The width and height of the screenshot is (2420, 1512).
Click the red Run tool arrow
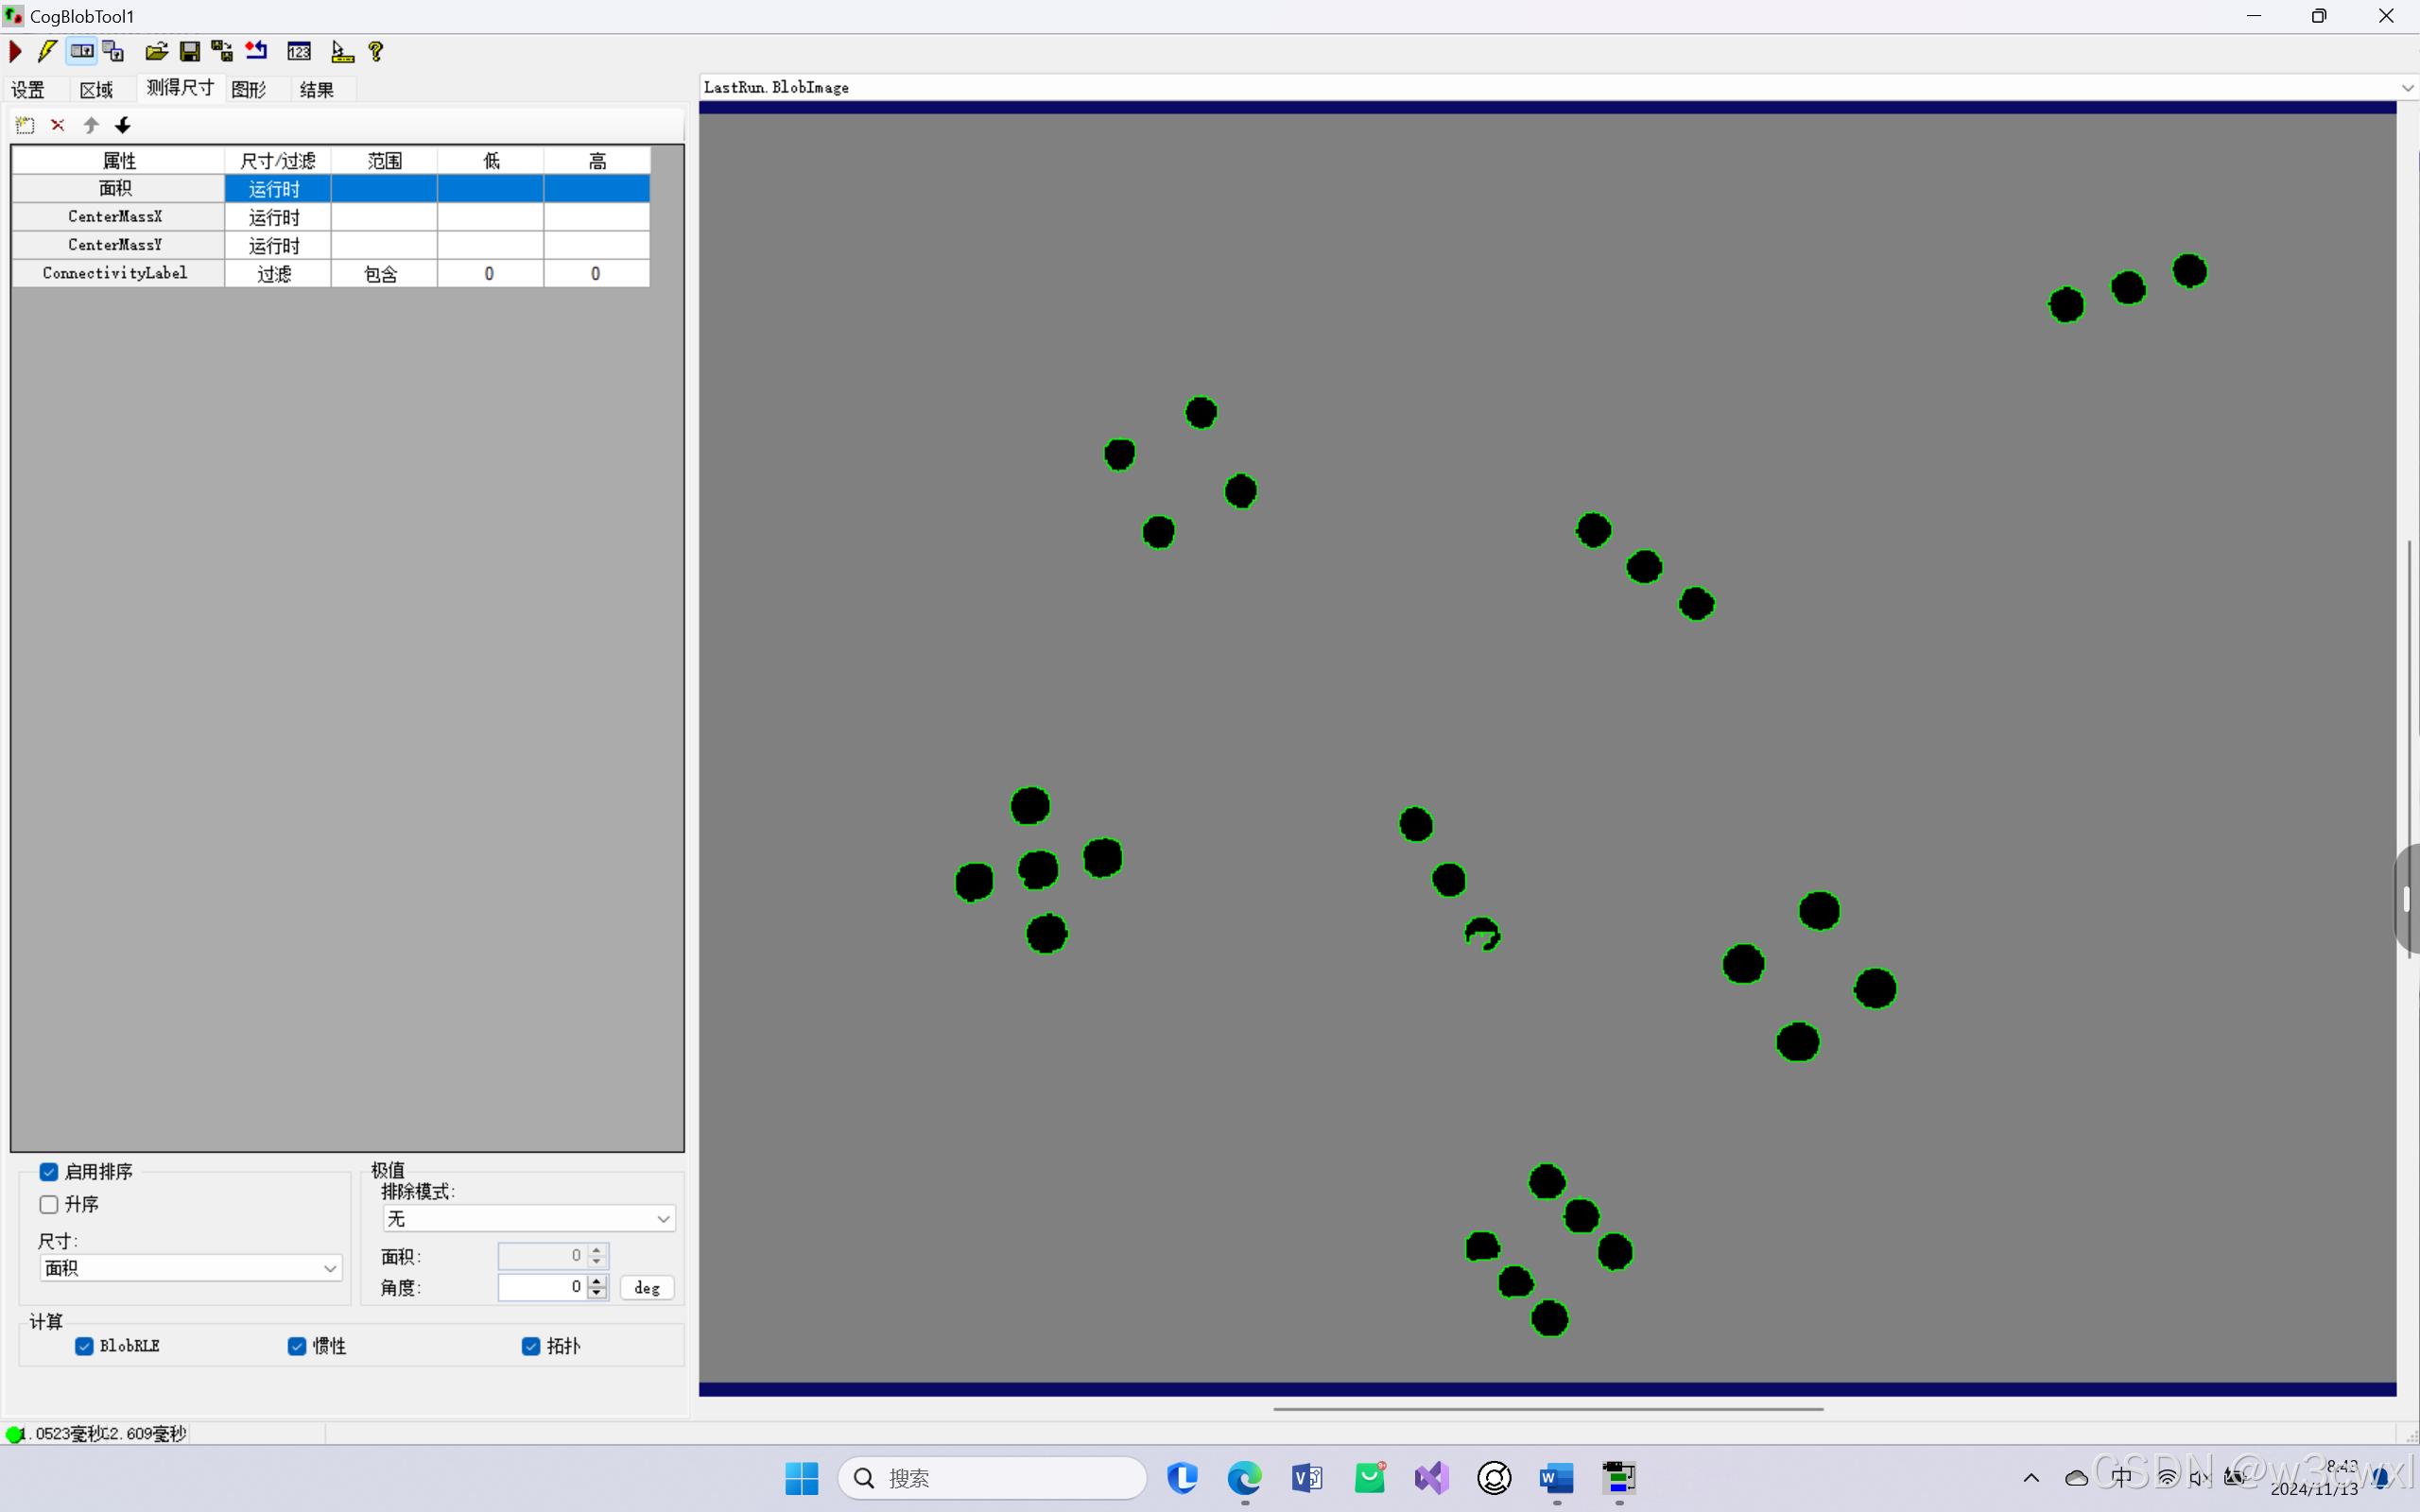15,51
